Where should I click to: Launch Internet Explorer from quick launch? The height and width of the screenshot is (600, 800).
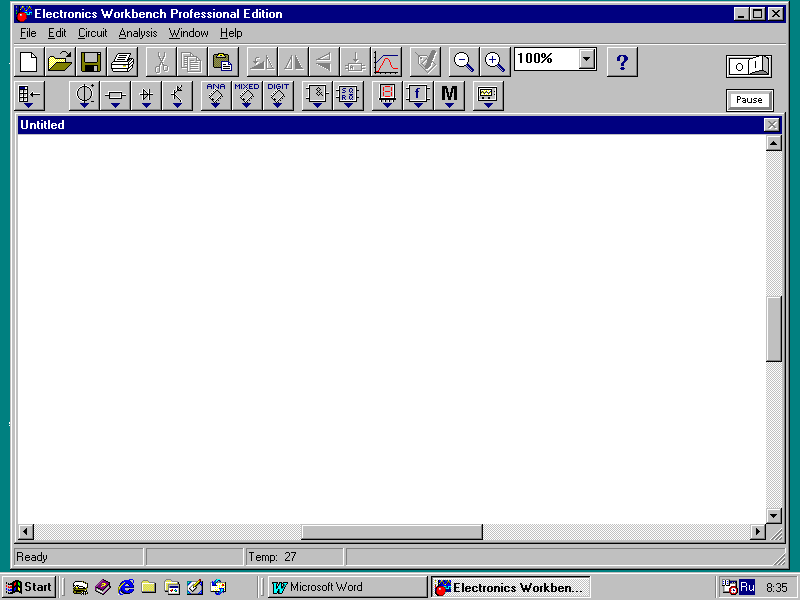pyautogui.click(x=126, y=587)
